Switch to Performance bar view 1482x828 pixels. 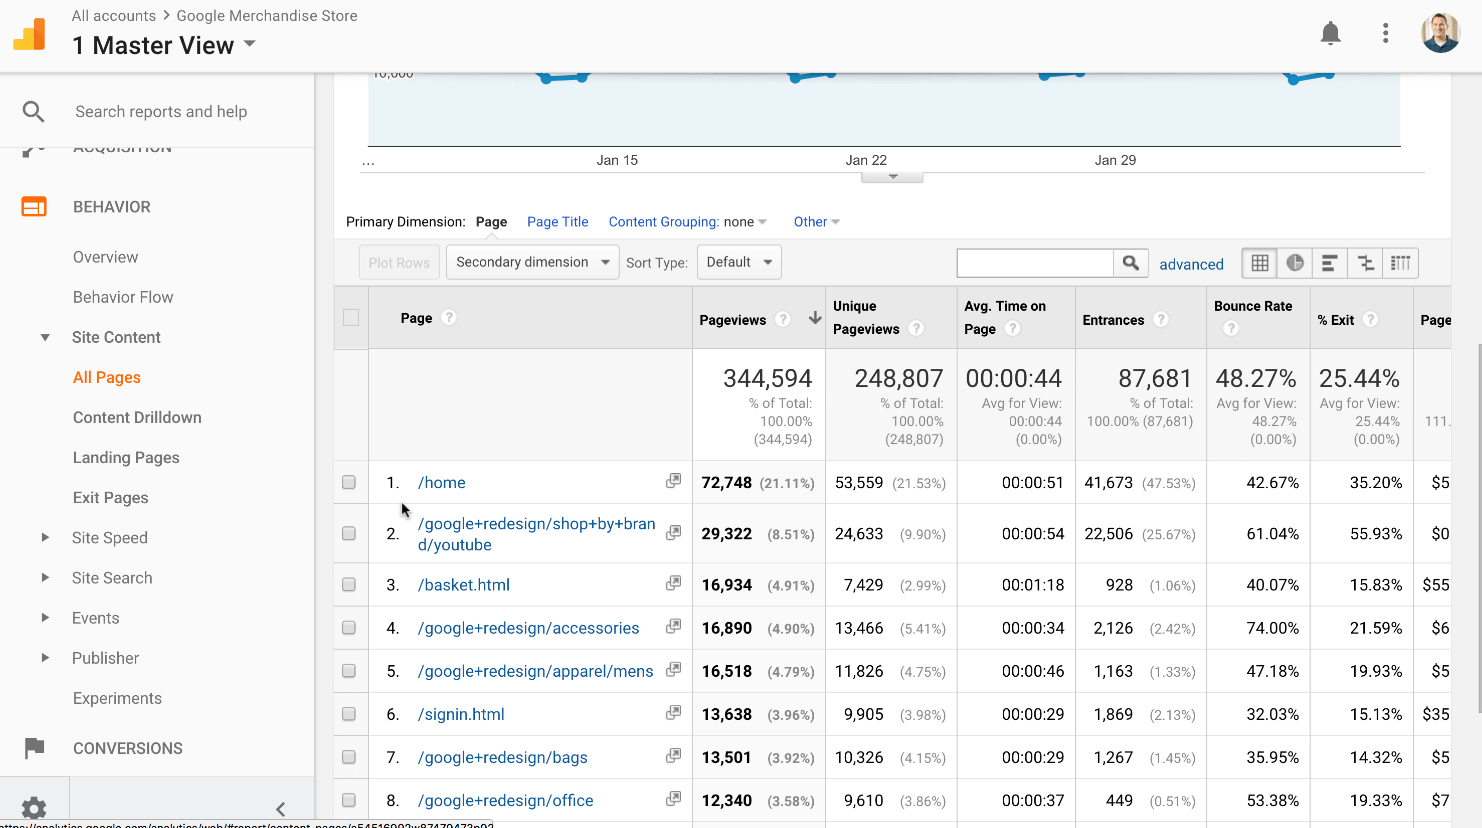click(1330, 263)
